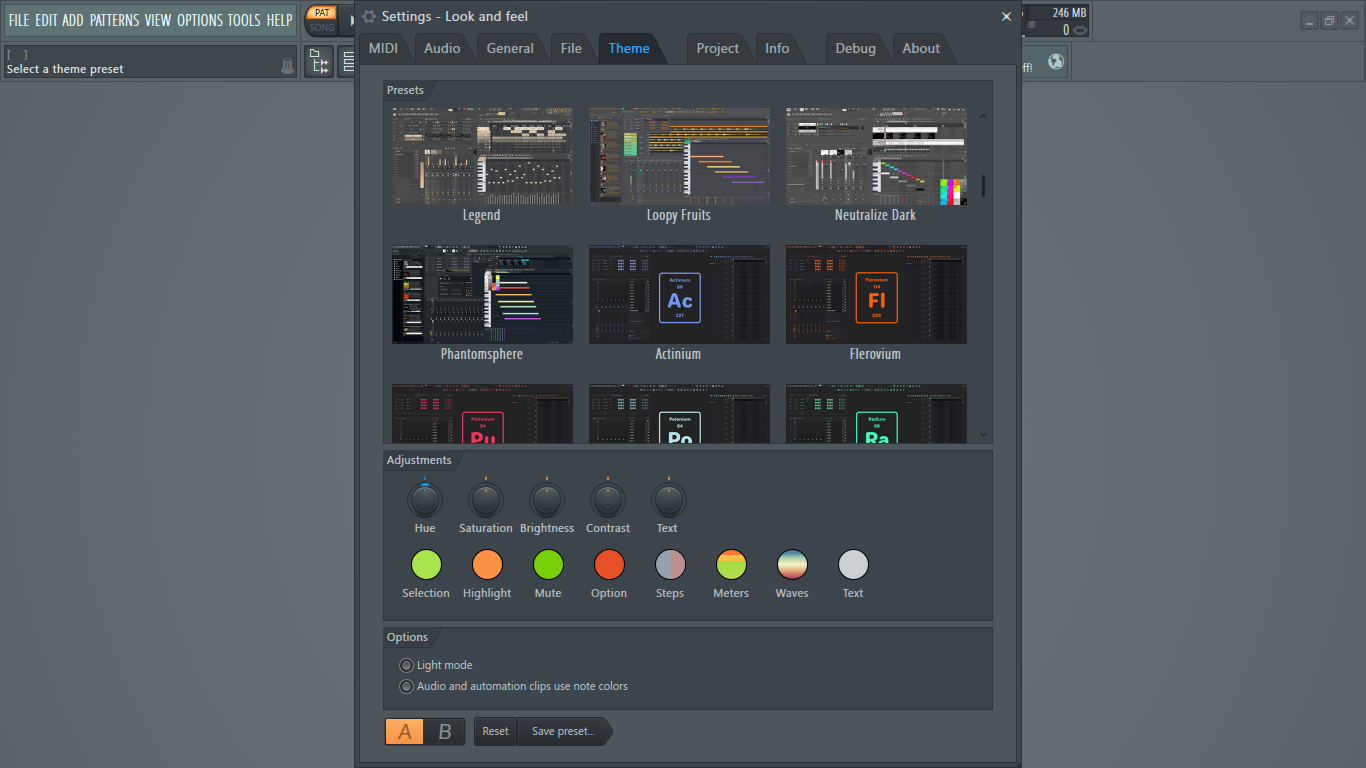Click the 246 MB memory readout
Screen dimensions: 1366x768
(x=1069, y=13)
